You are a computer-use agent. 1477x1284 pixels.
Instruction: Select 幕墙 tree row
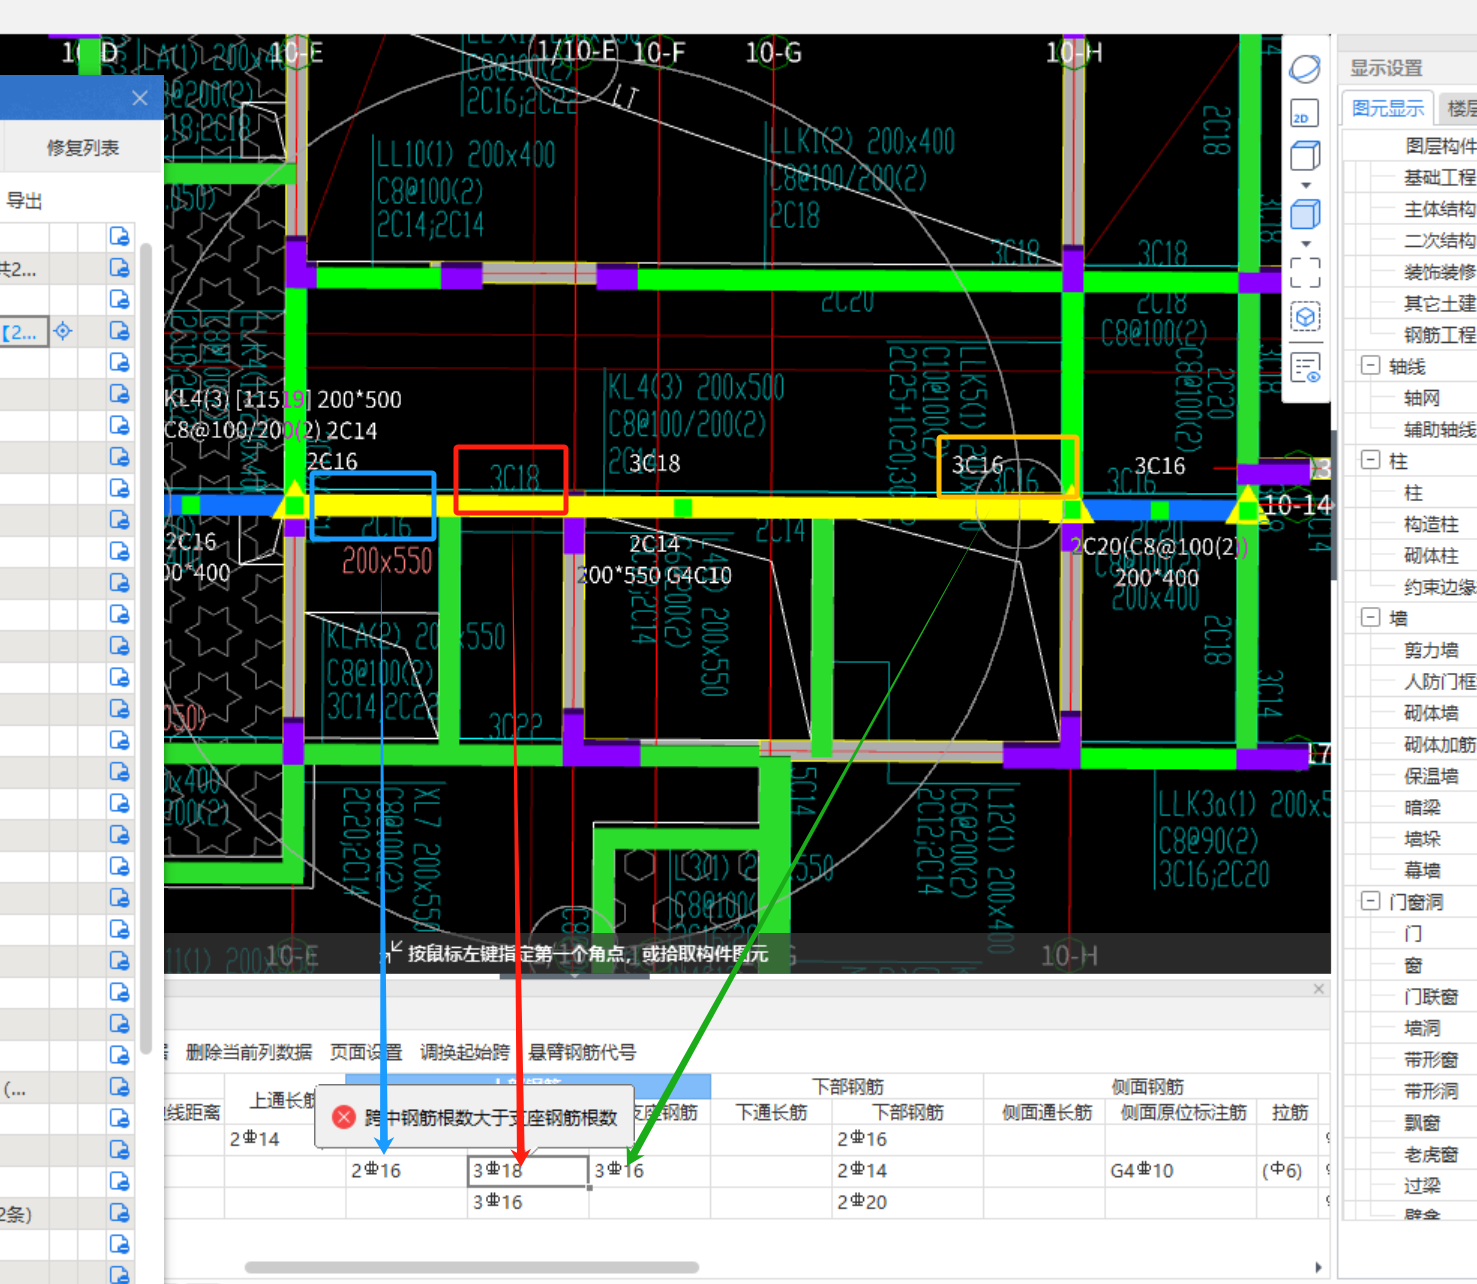pos(1422,870)
